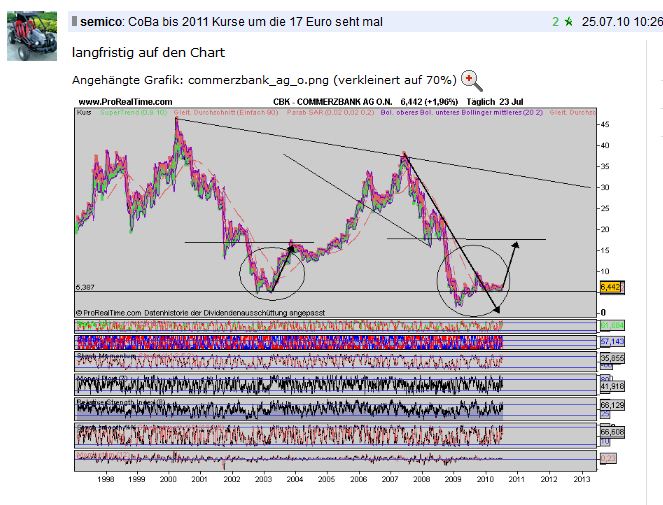The width and height of the screenshot is (663, 505).
Task: Click the yellow price label '6,442'
Action: [x=612, y=288]
